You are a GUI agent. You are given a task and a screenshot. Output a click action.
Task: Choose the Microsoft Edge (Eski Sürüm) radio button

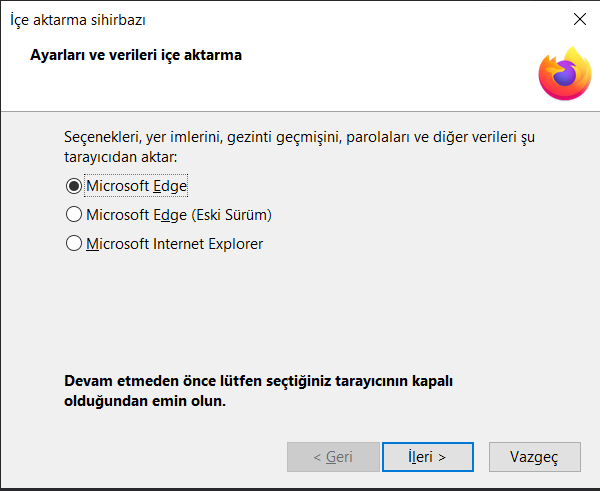pyautogui.click(x=73, y=214)
